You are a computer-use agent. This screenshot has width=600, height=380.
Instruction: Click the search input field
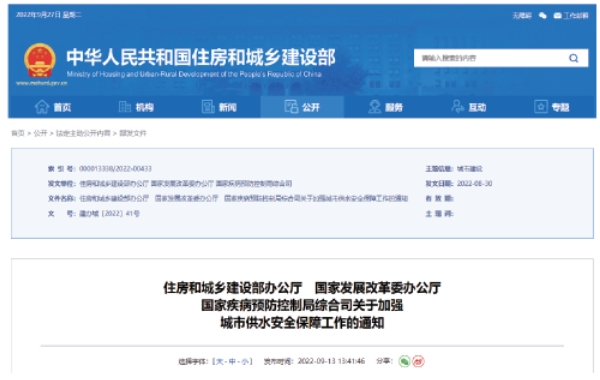tap(491, 58)
